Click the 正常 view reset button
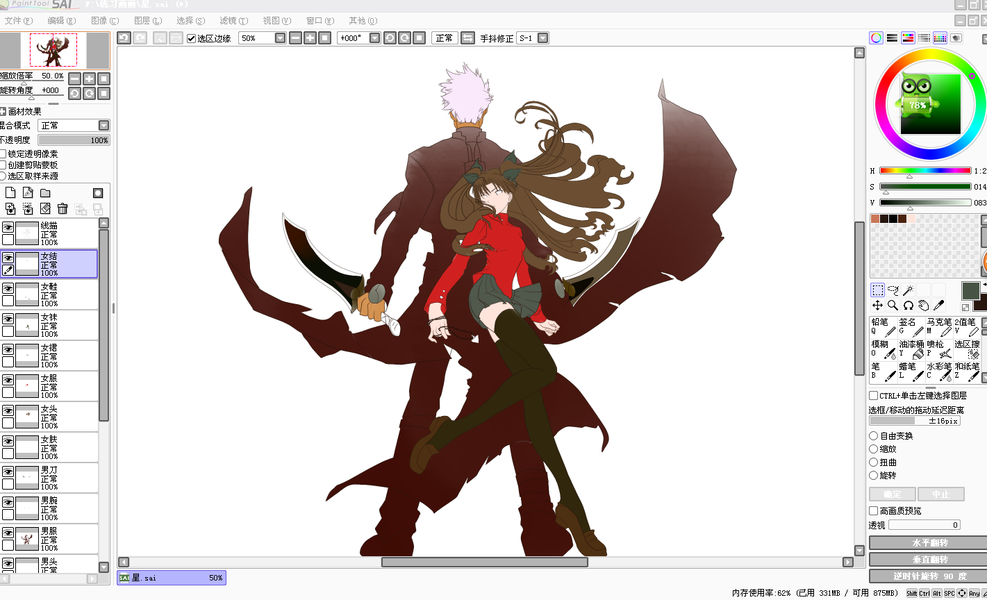This screenshot has width=987, height=600. coord(444,38)
